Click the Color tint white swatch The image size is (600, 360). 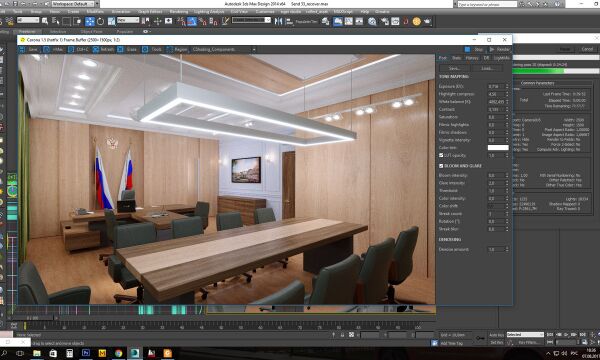click(x=498, y=148)
